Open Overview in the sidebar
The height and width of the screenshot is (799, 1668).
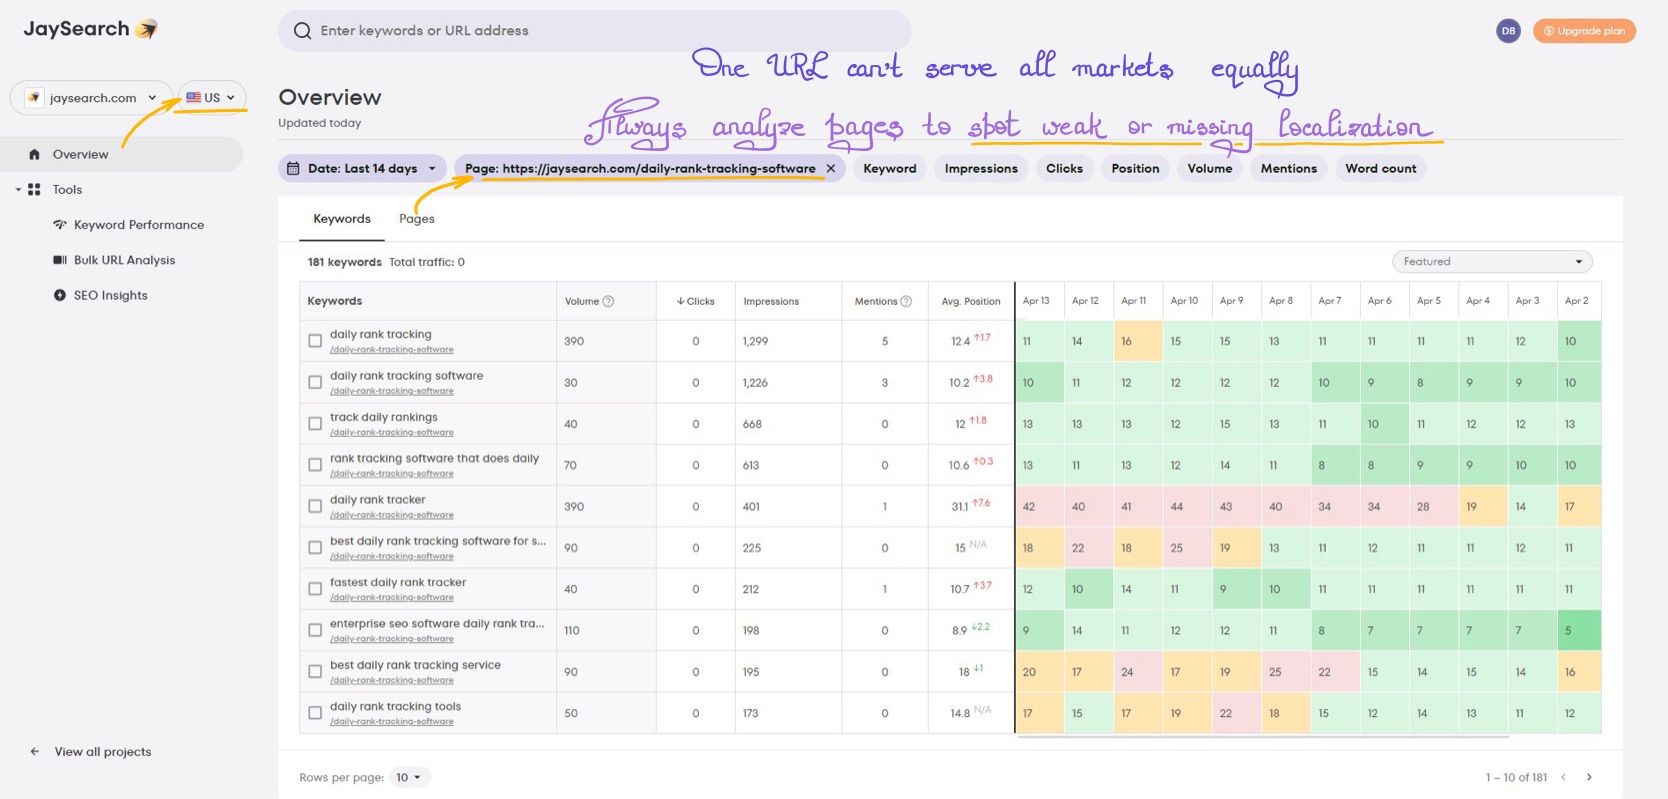pyautogui.click(x=122, y=154)
